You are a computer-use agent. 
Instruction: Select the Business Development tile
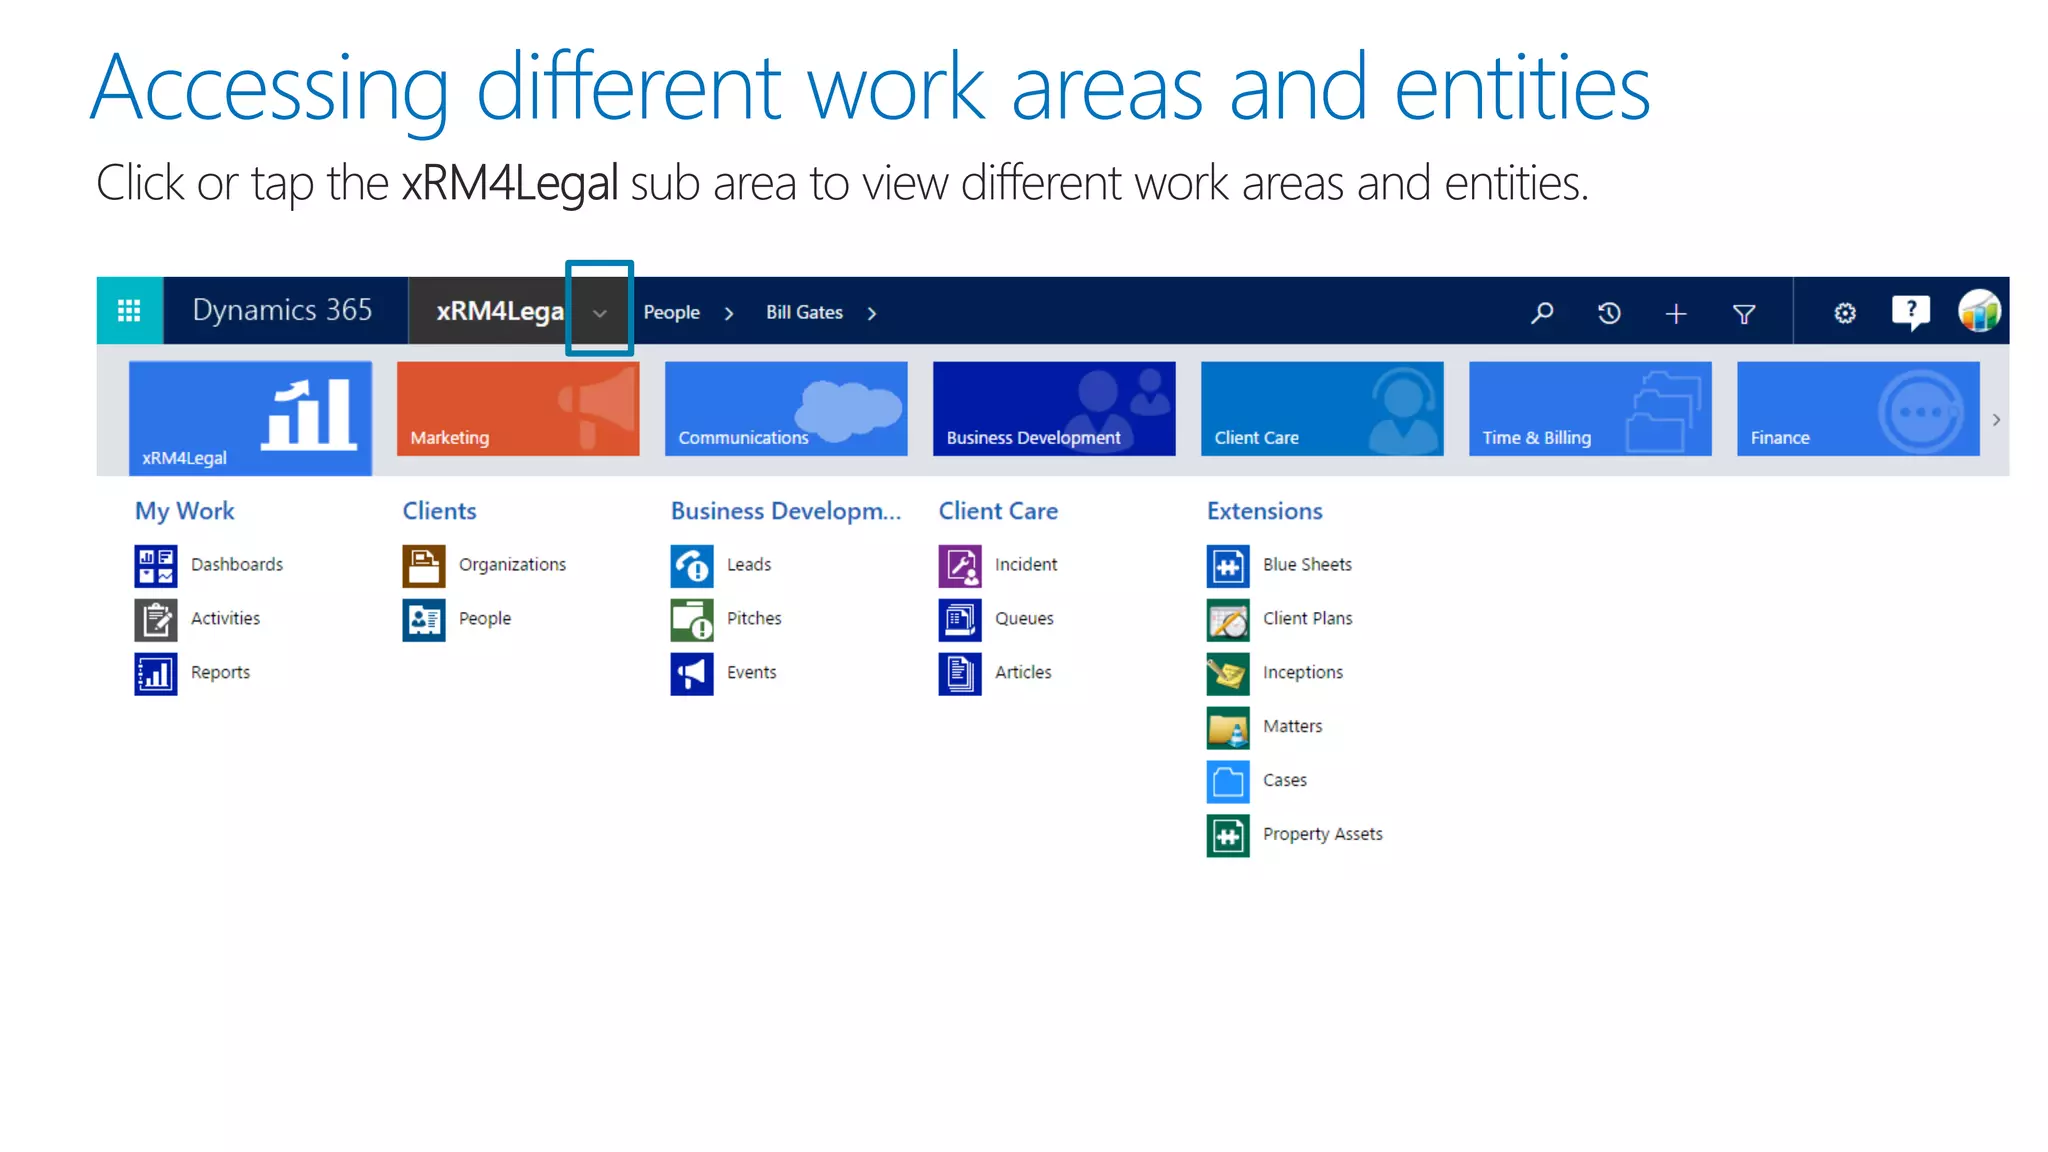1054,408
